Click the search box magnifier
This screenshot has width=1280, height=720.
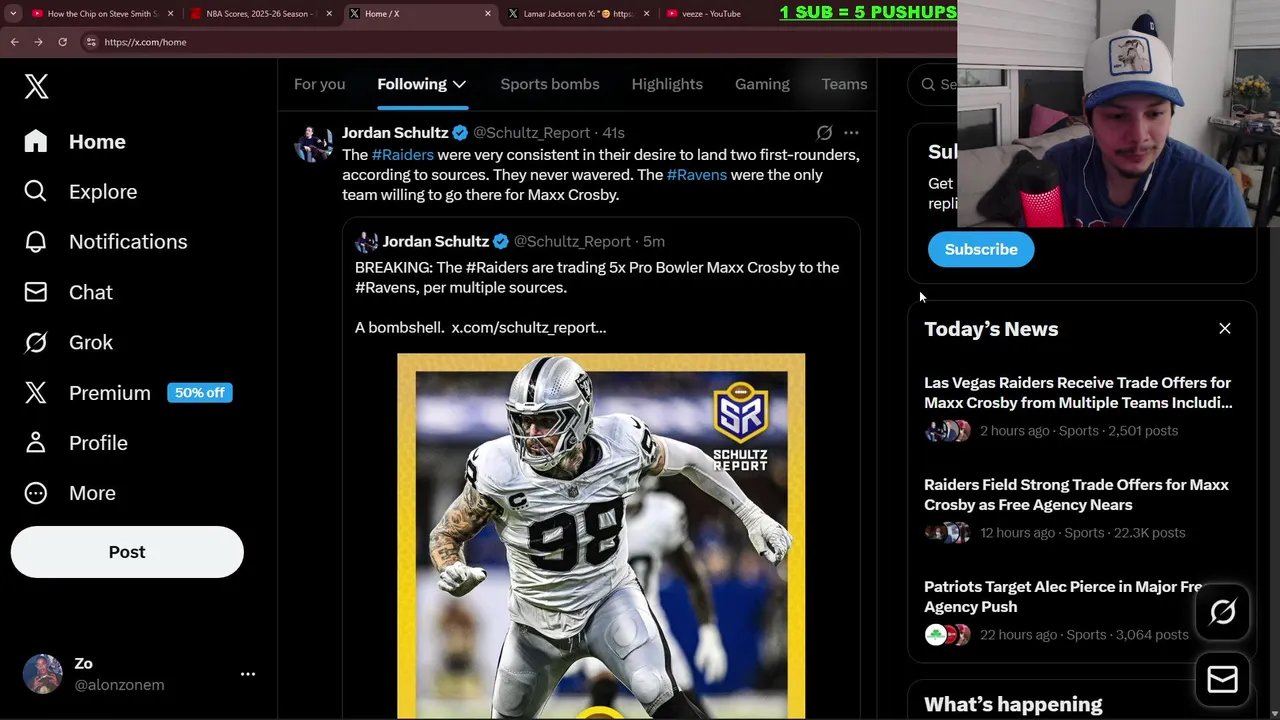(928, 85)
